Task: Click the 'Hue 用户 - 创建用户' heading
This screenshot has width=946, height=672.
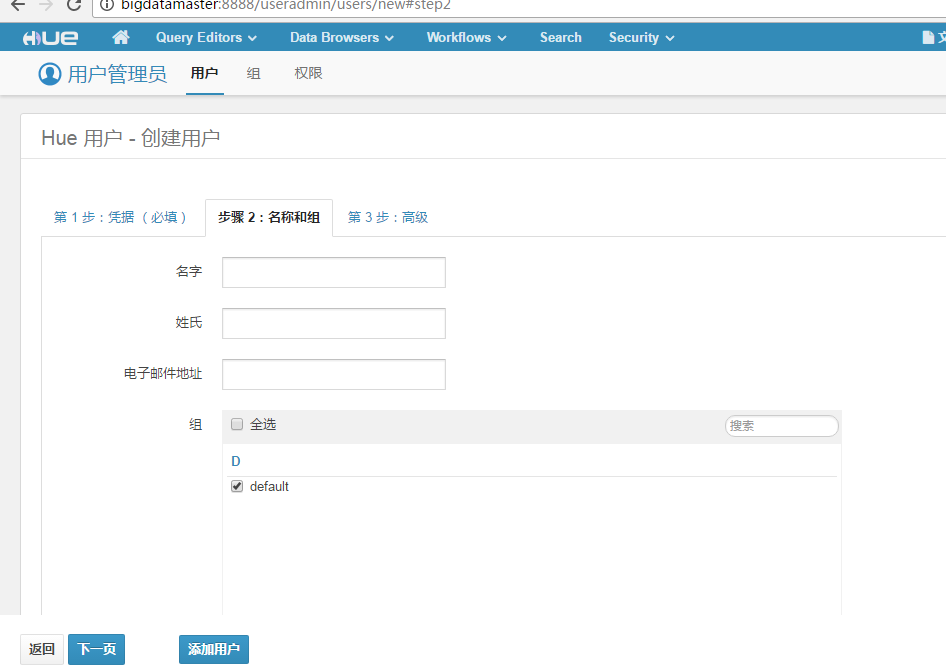Action: (x=130, y=138)
